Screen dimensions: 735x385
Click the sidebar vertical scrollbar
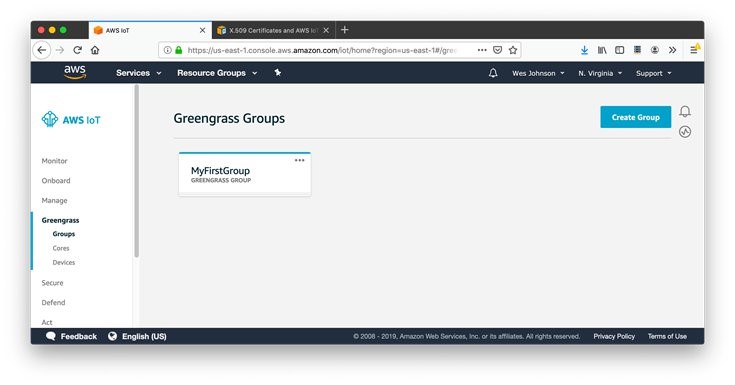tap(136, 171)
